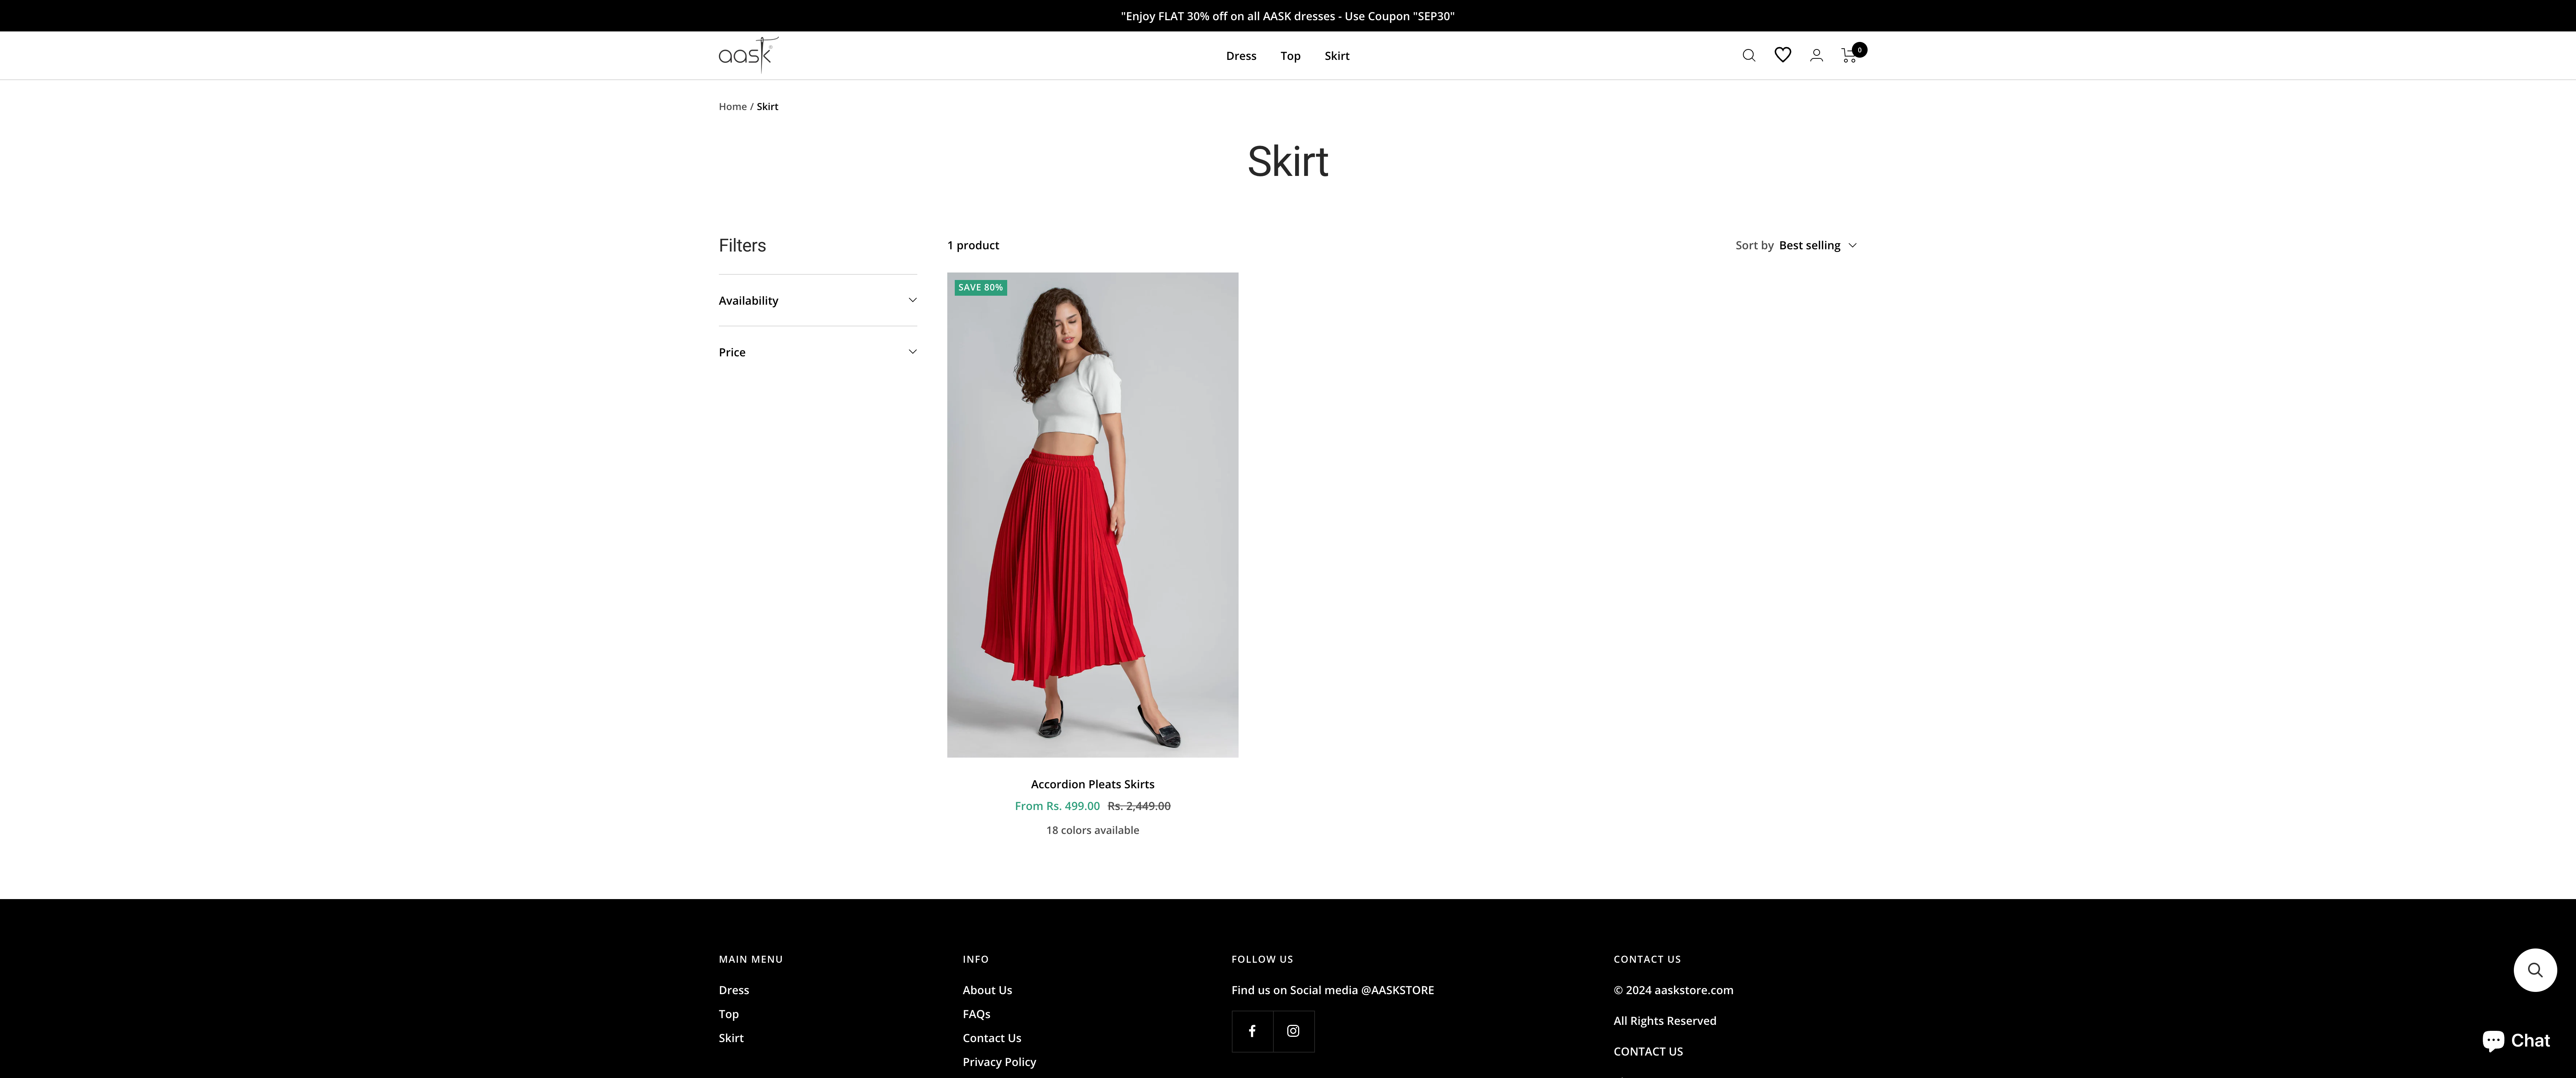This screenshot has width=2576, height=1078.
Task: Click the Home breadcrumb link
Action: tap(732, 106)
